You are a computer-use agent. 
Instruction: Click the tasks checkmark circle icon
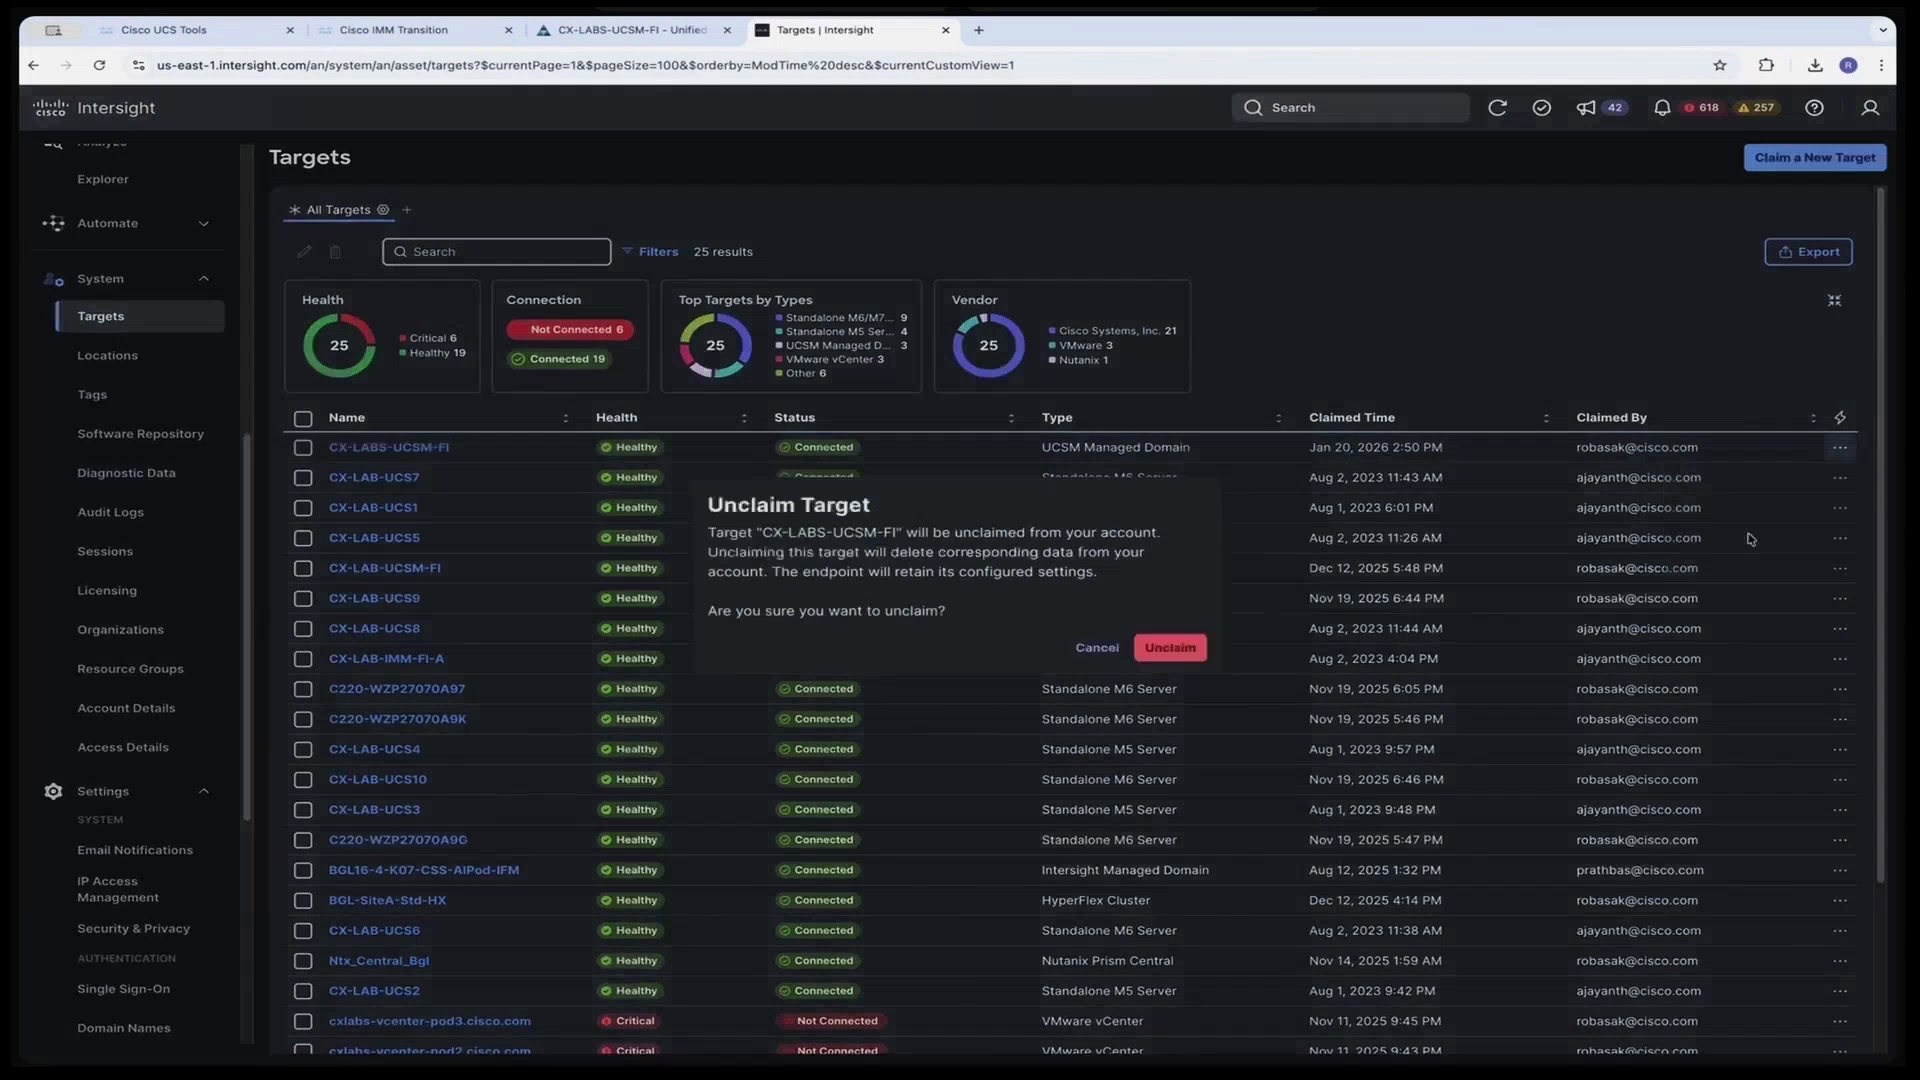[1542, 108]
